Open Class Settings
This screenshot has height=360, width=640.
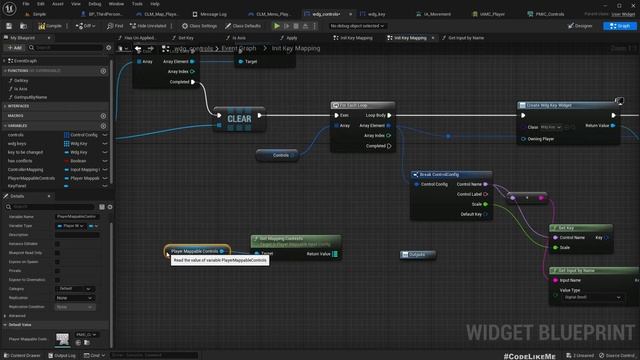(199, 26)
